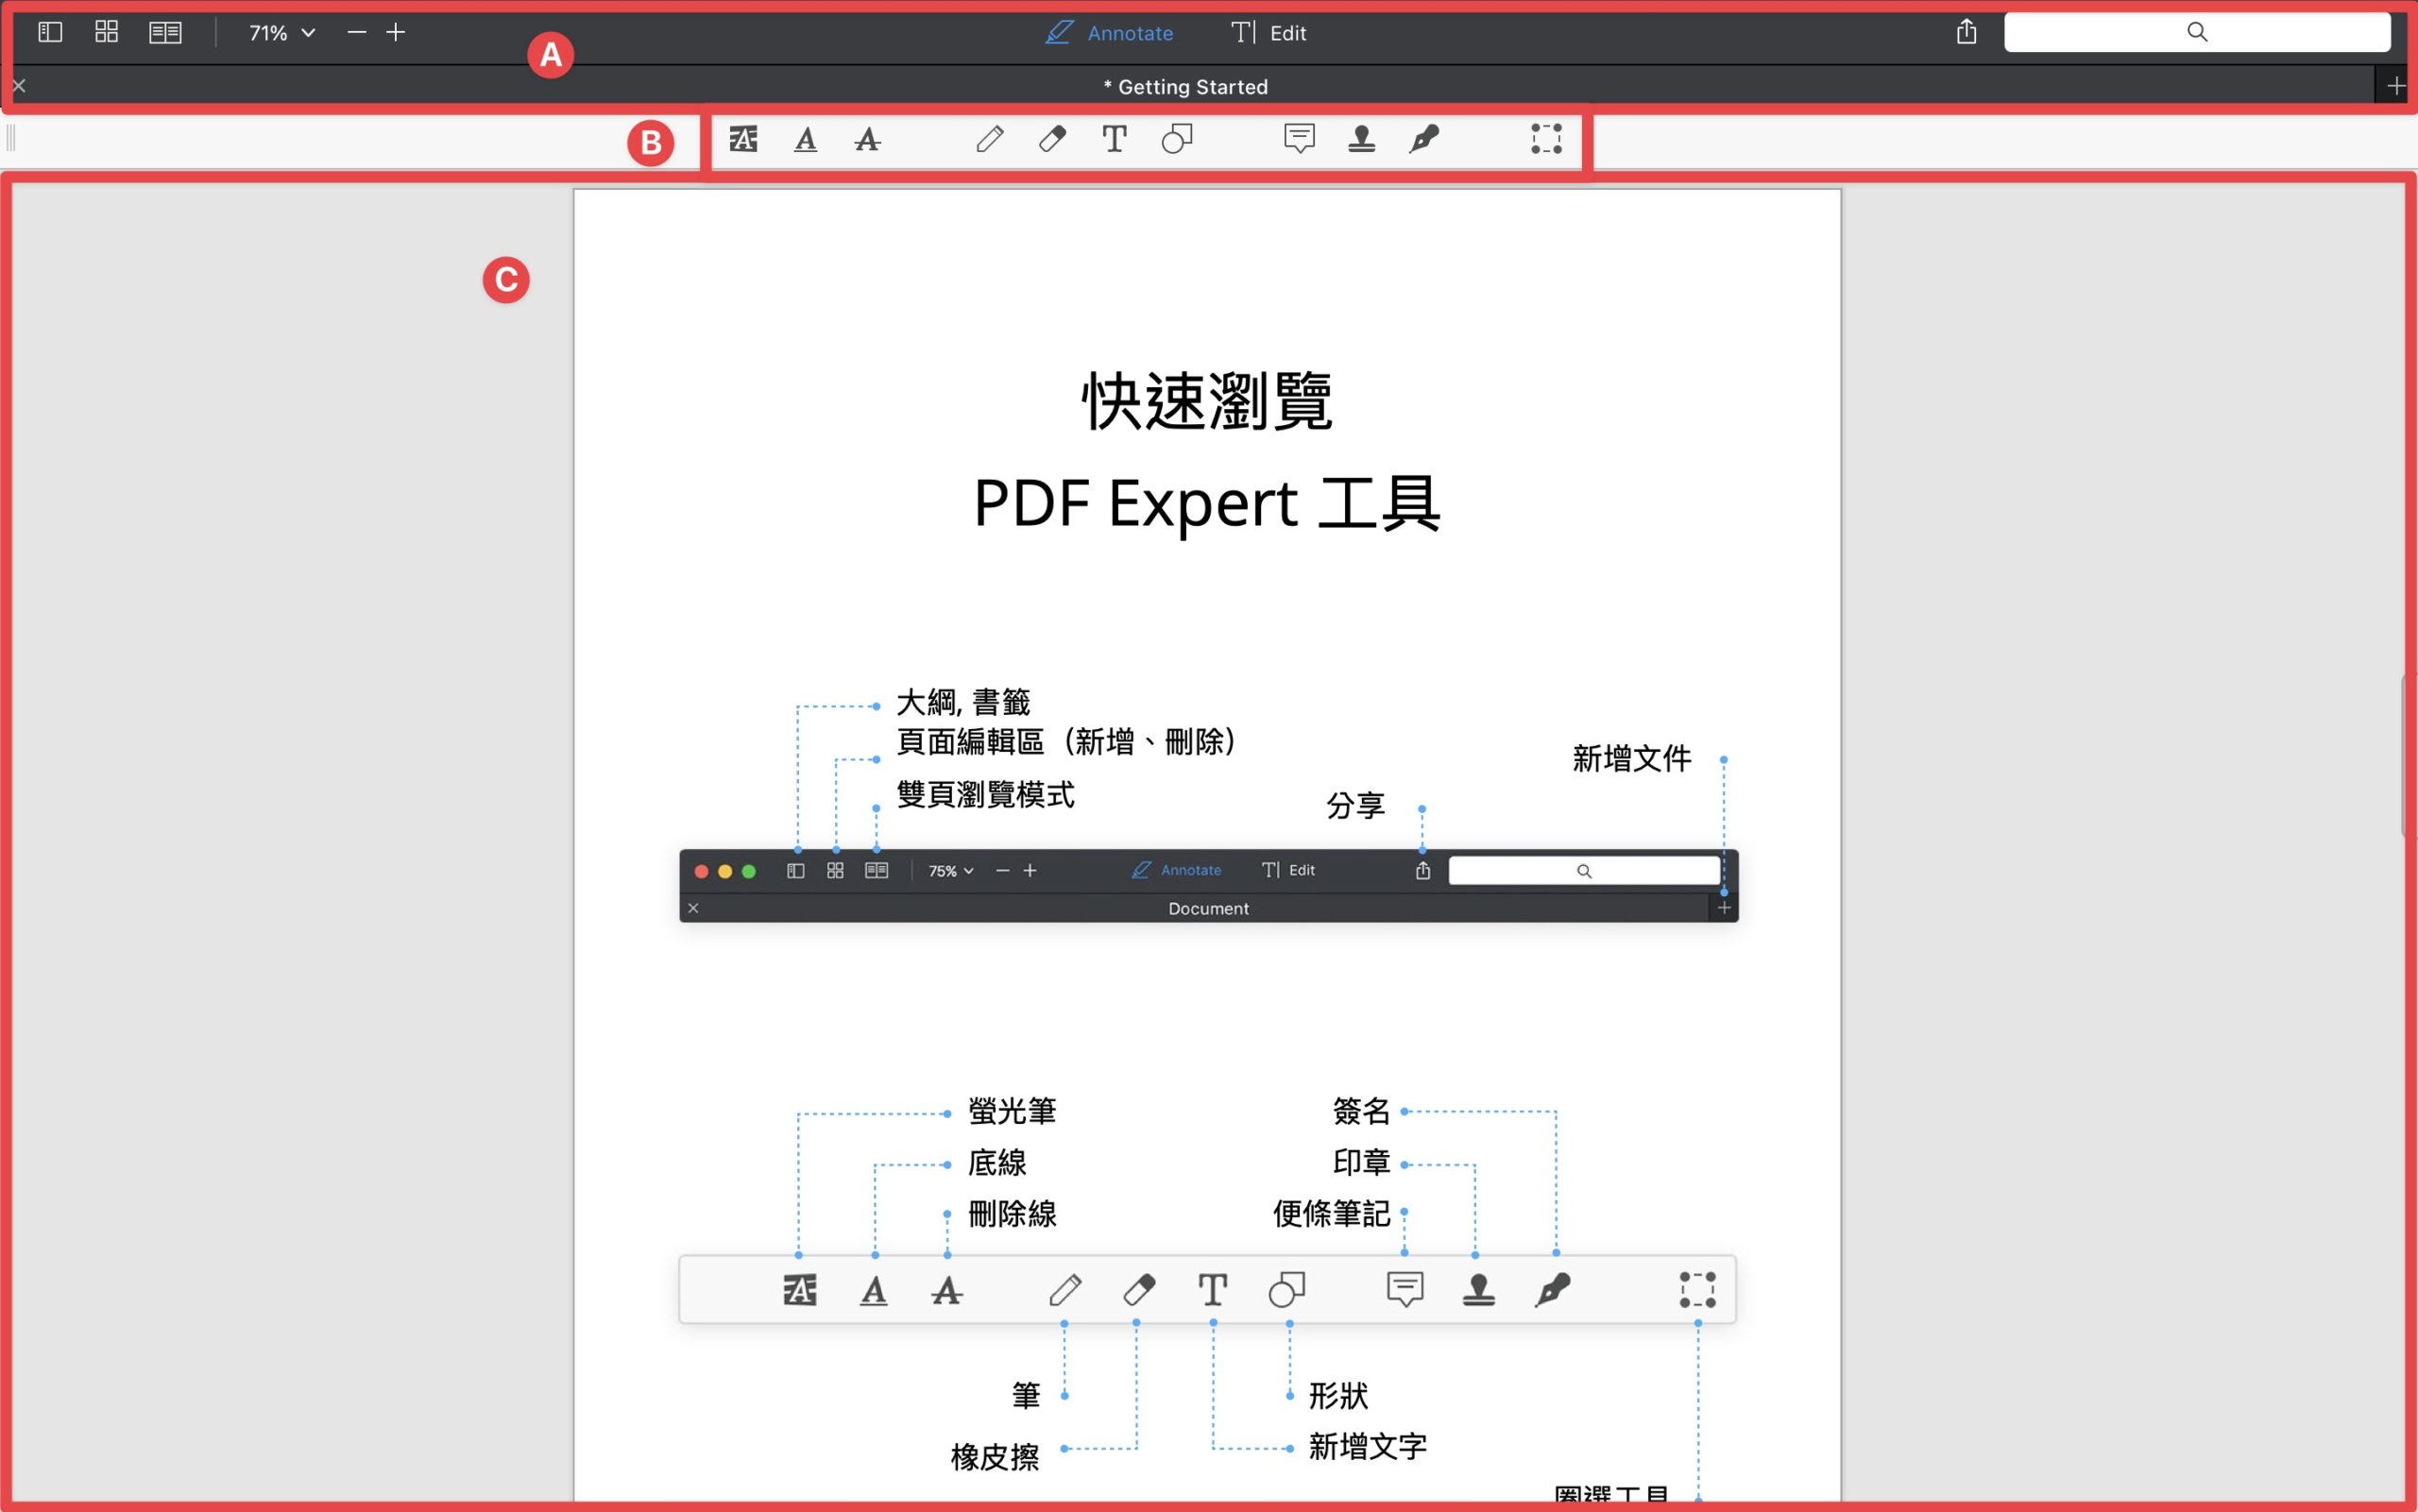
Task: Select the Highlight text tool
Action: point(743,139)
